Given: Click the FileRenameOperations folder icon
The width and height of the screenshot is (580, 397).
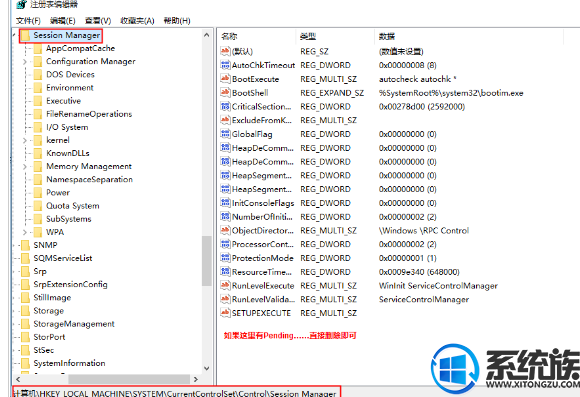Looking at the screenshot, I should coord(38,114).
